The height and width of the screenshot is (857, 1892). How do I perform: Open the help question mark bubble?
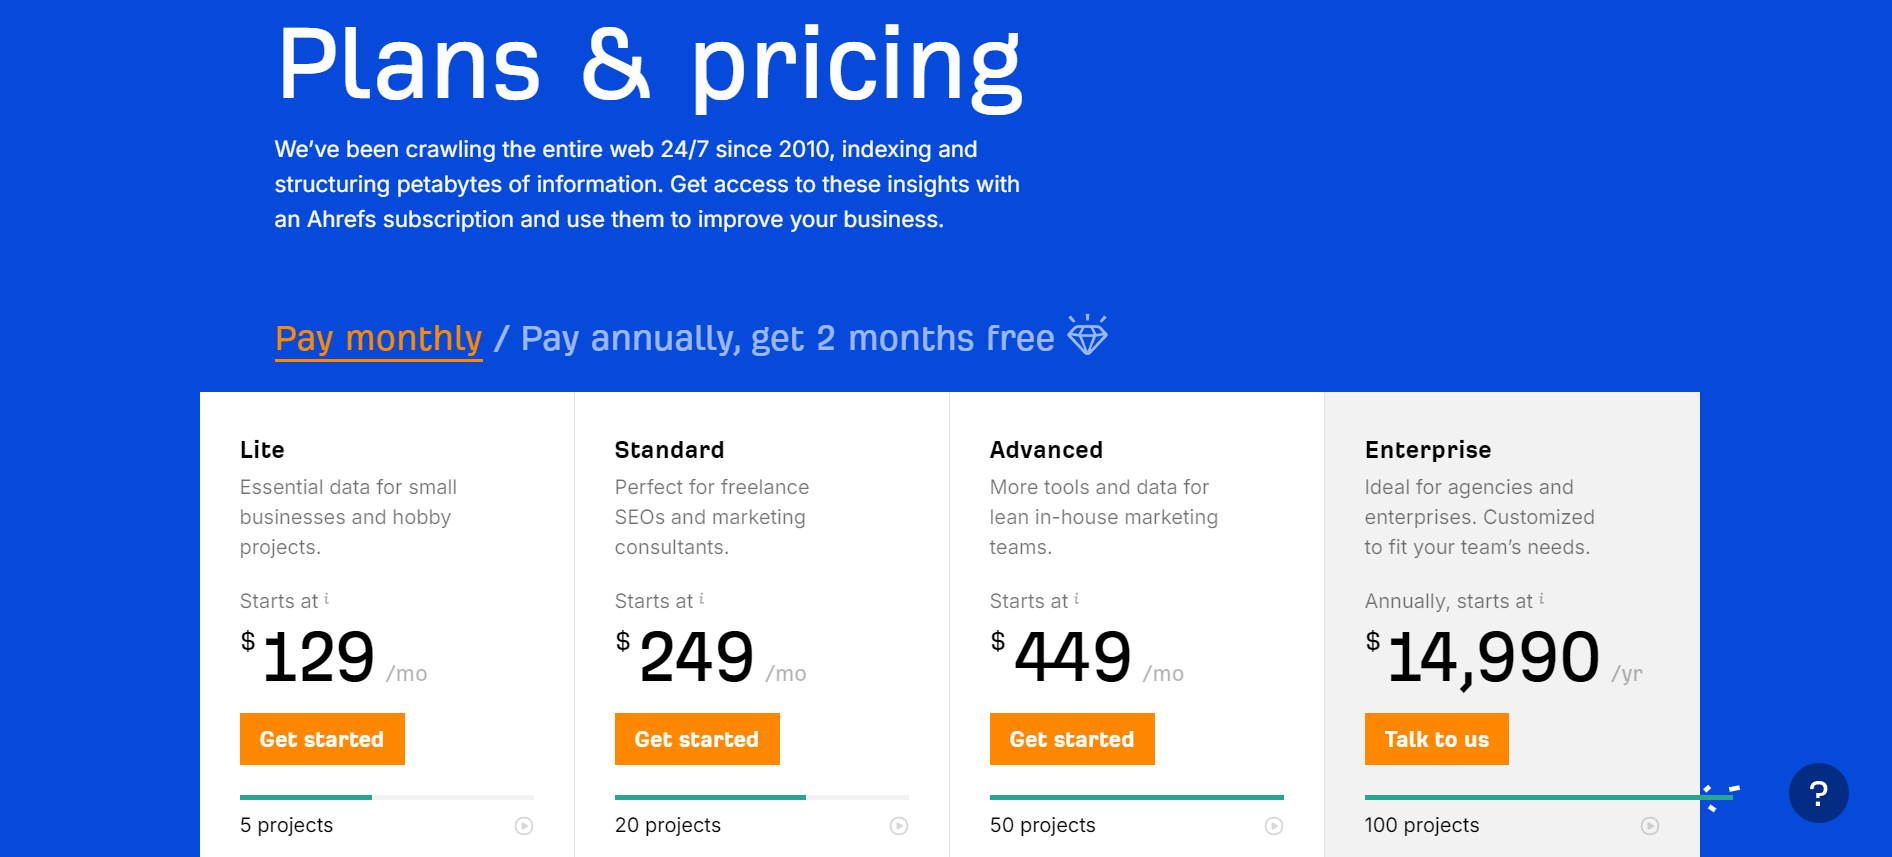[x=1819, y=792]
